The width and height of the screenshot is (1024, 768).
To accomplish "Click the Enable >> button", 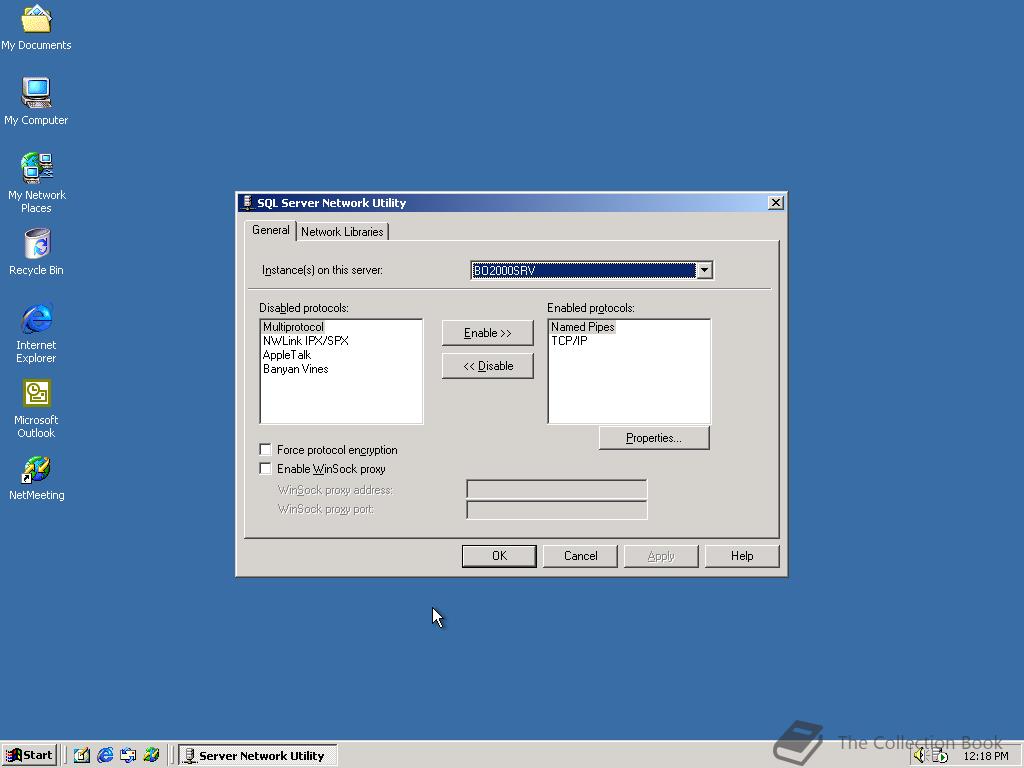I will tap(487, 333).
